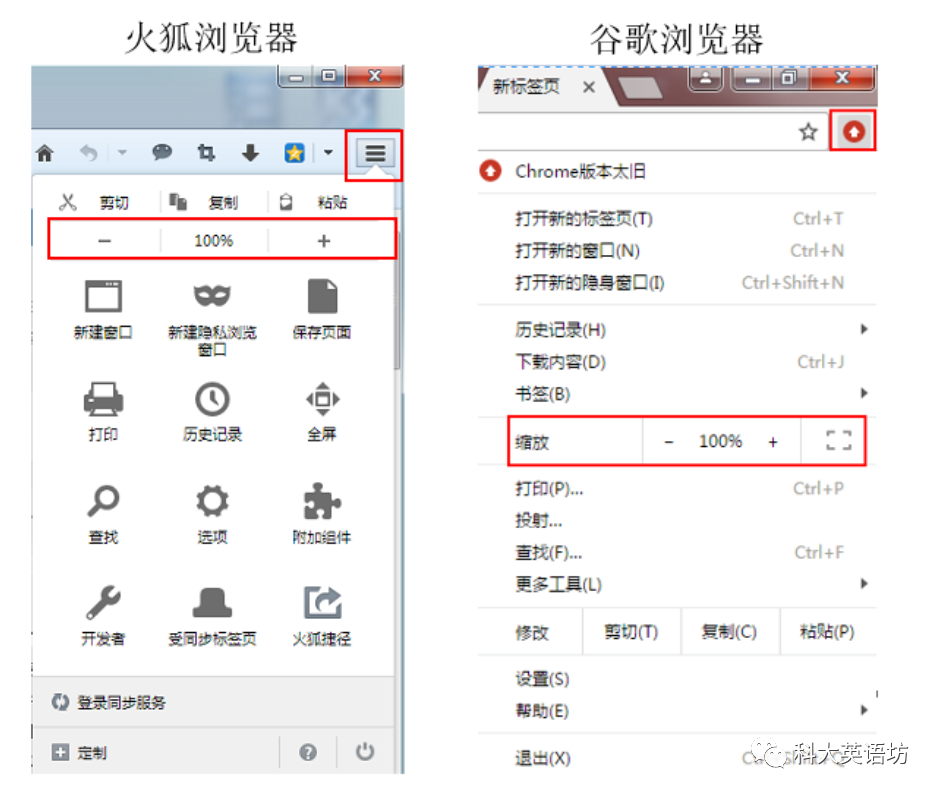Toggle Chrome fullscreen icon in zoom row
This screenshot has height=795, width=939.
[838, 441]
